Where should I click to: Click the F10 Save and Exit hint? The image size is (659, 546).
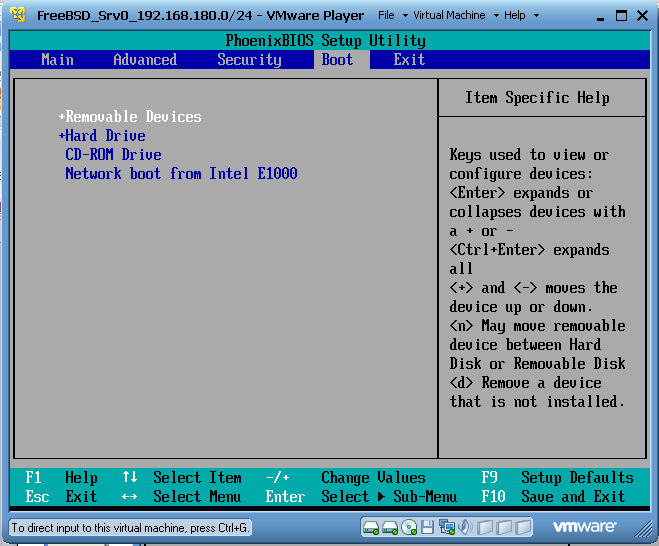click(x=553, y=497)
